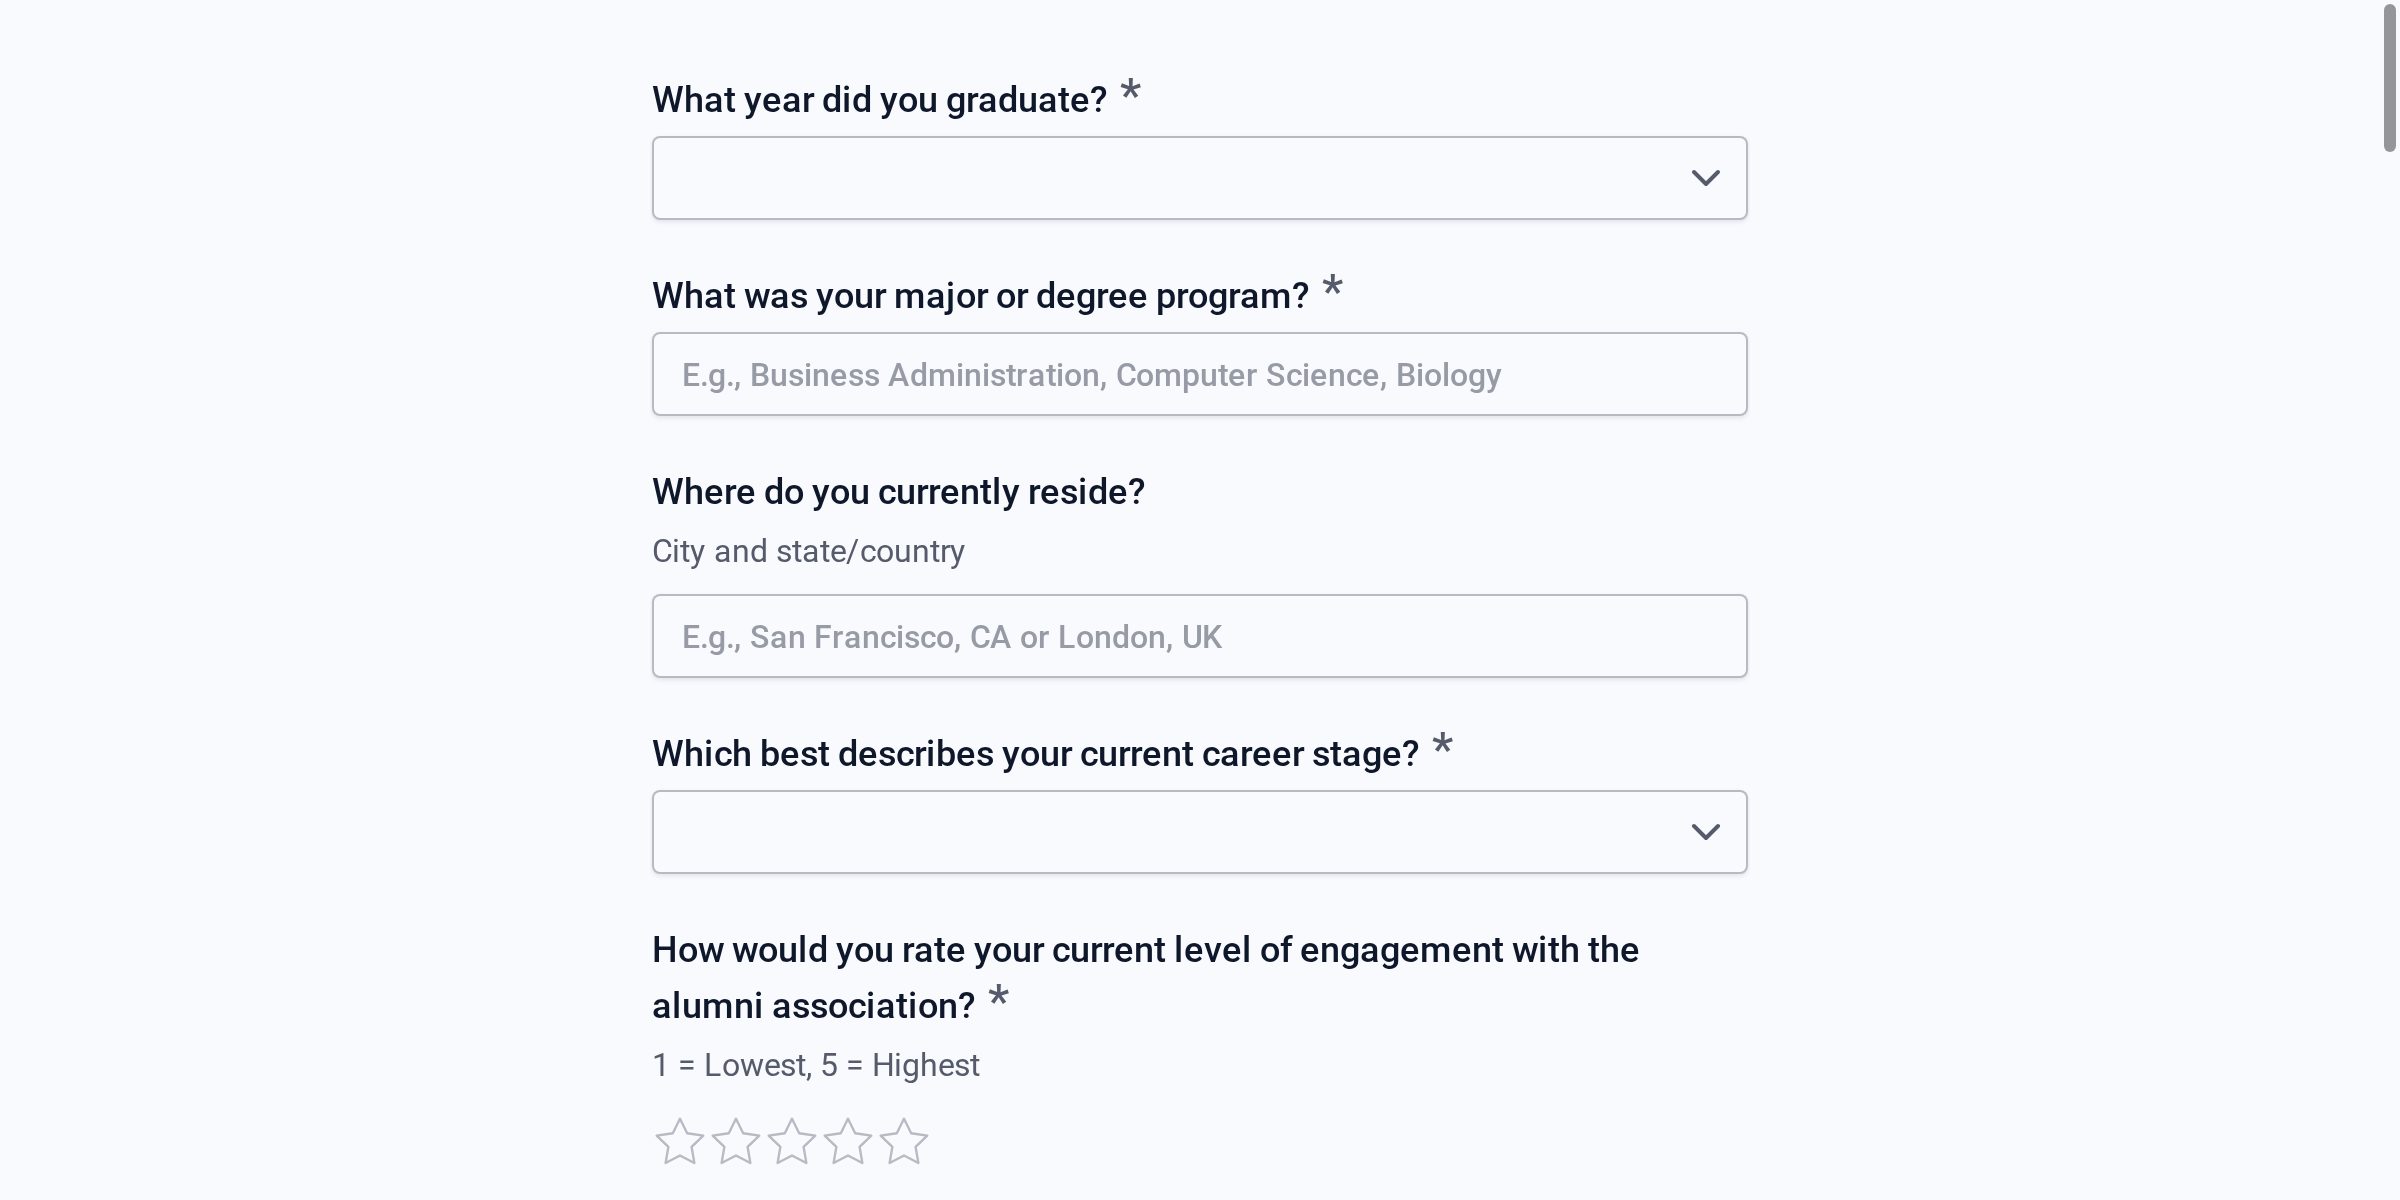Click the alumni association engagement question heading
The width and height of the screenshot is (2400, 1200).
click(1145, 950)
